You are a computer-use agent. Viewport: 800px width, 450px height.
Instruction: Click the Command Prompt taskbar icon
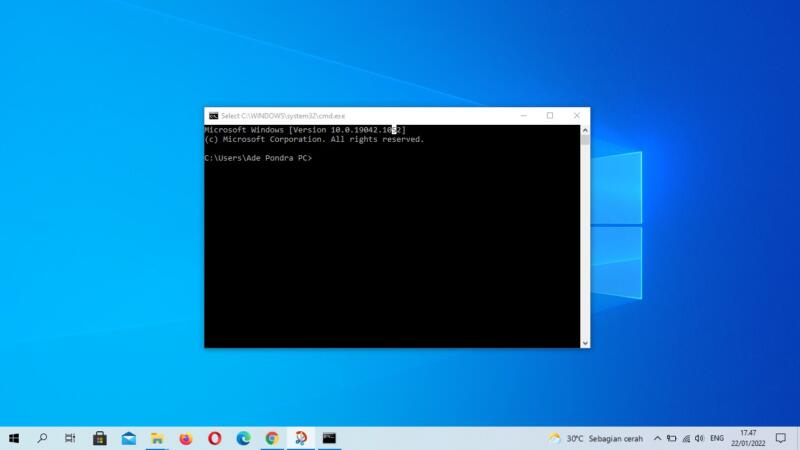330,438
